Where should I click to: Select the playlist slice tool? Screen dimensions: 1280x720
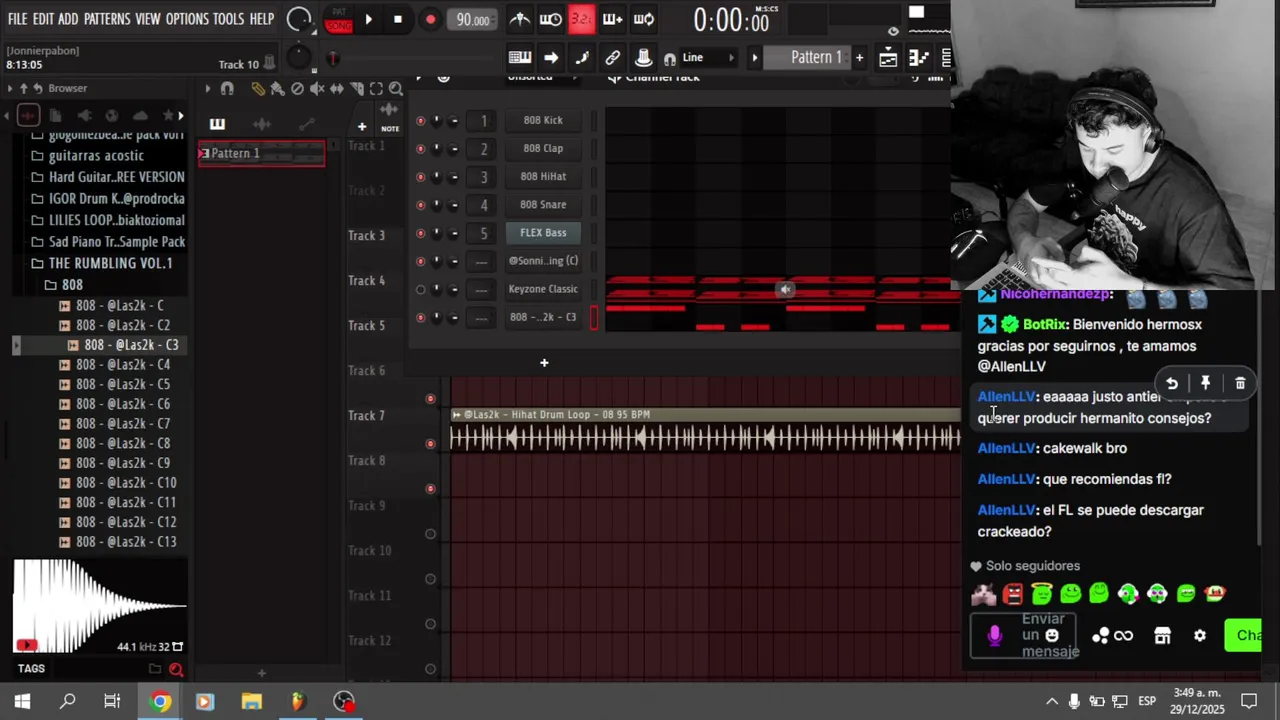pos(356,89)
